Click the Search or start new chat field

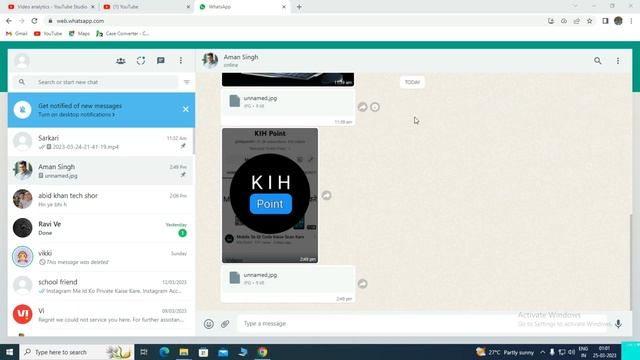96,82
